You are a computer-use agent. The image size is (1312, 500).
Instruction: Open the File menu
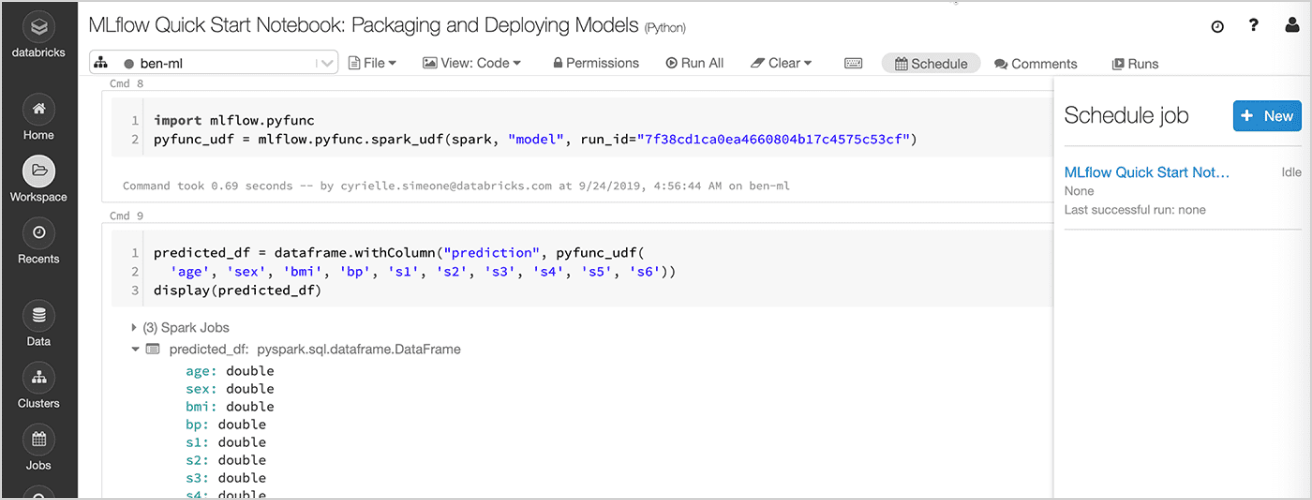(372, 63)
